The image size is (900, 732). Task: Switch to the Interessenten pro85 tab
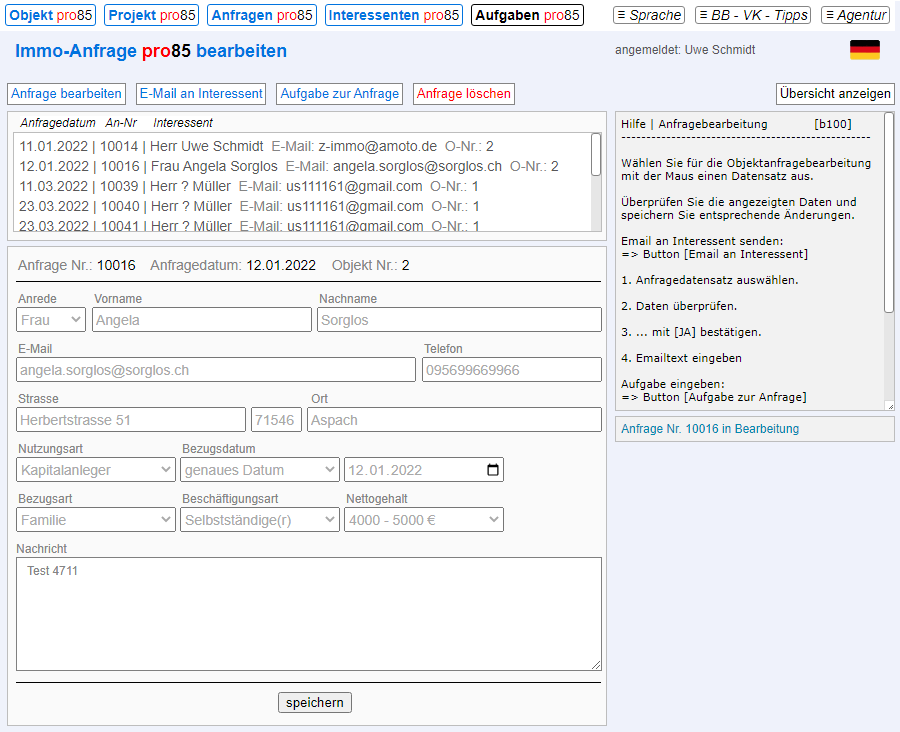point(394,15)
